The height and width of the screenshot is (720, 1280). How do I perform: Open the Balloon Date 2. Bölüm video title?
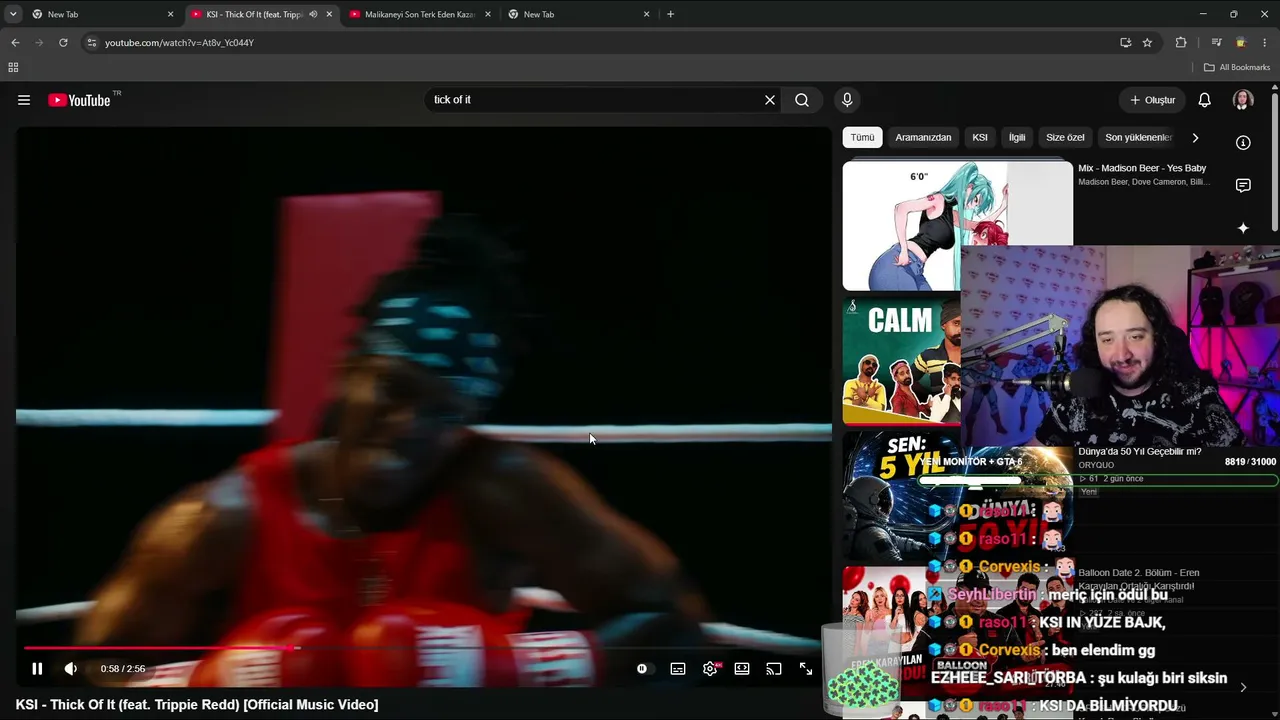1139,579
